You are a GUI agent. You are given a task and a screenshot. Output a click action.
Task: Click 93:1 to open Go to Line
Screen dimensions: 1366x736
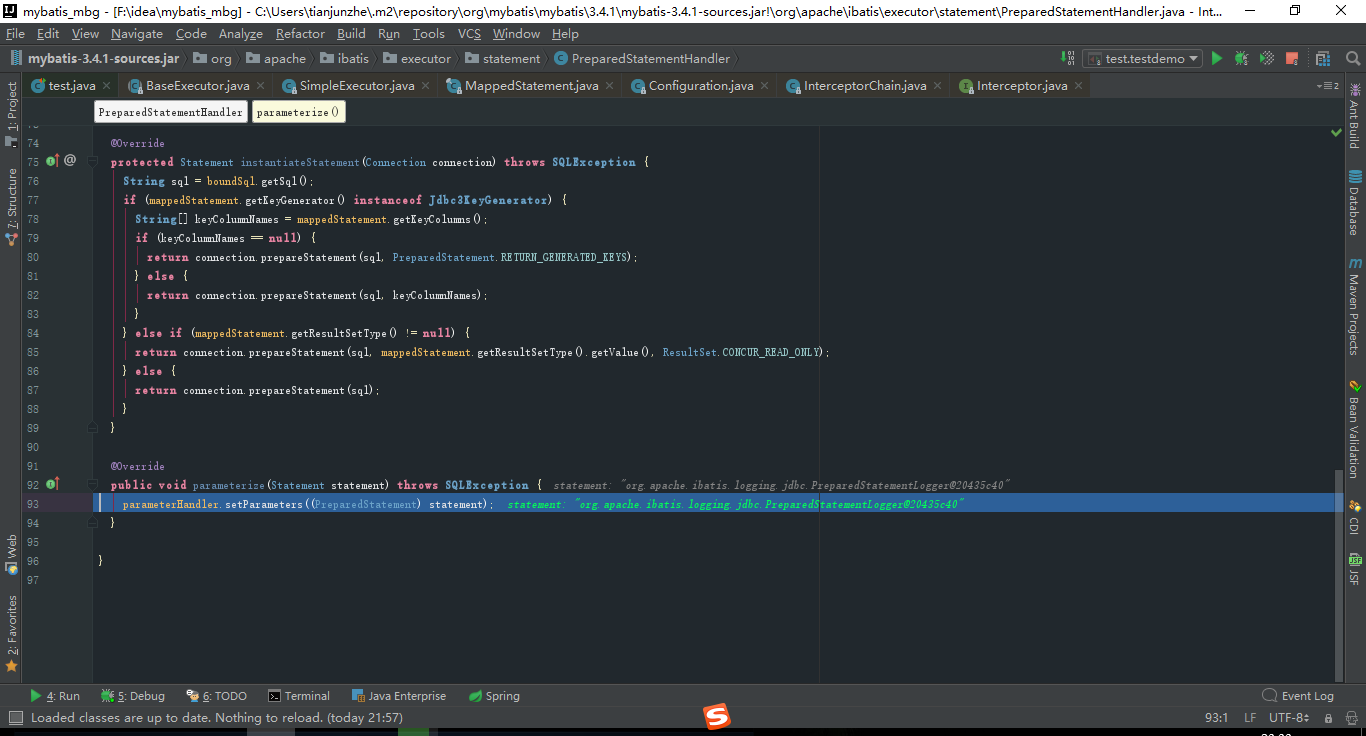click(x=1214, y=717)
